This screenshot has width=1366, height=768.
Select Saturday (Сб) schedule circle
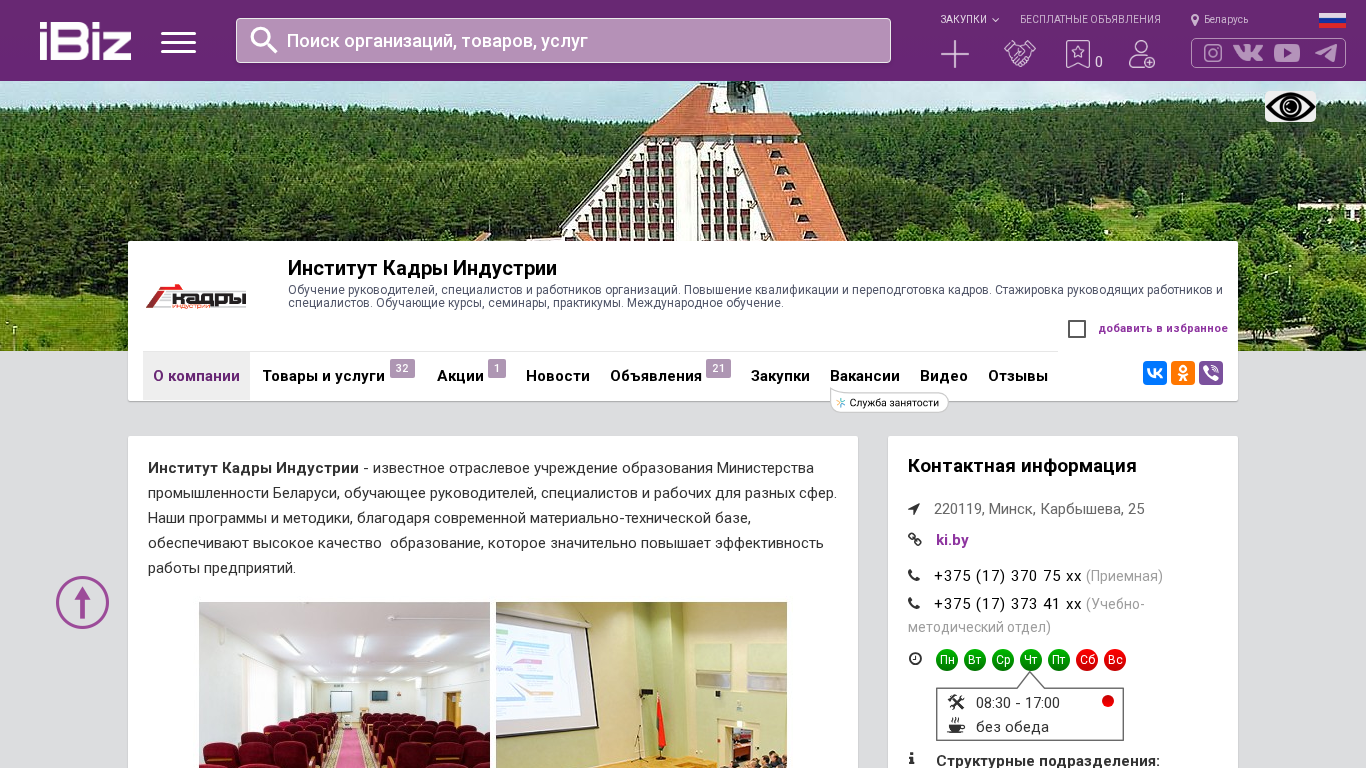[1087, 660]
